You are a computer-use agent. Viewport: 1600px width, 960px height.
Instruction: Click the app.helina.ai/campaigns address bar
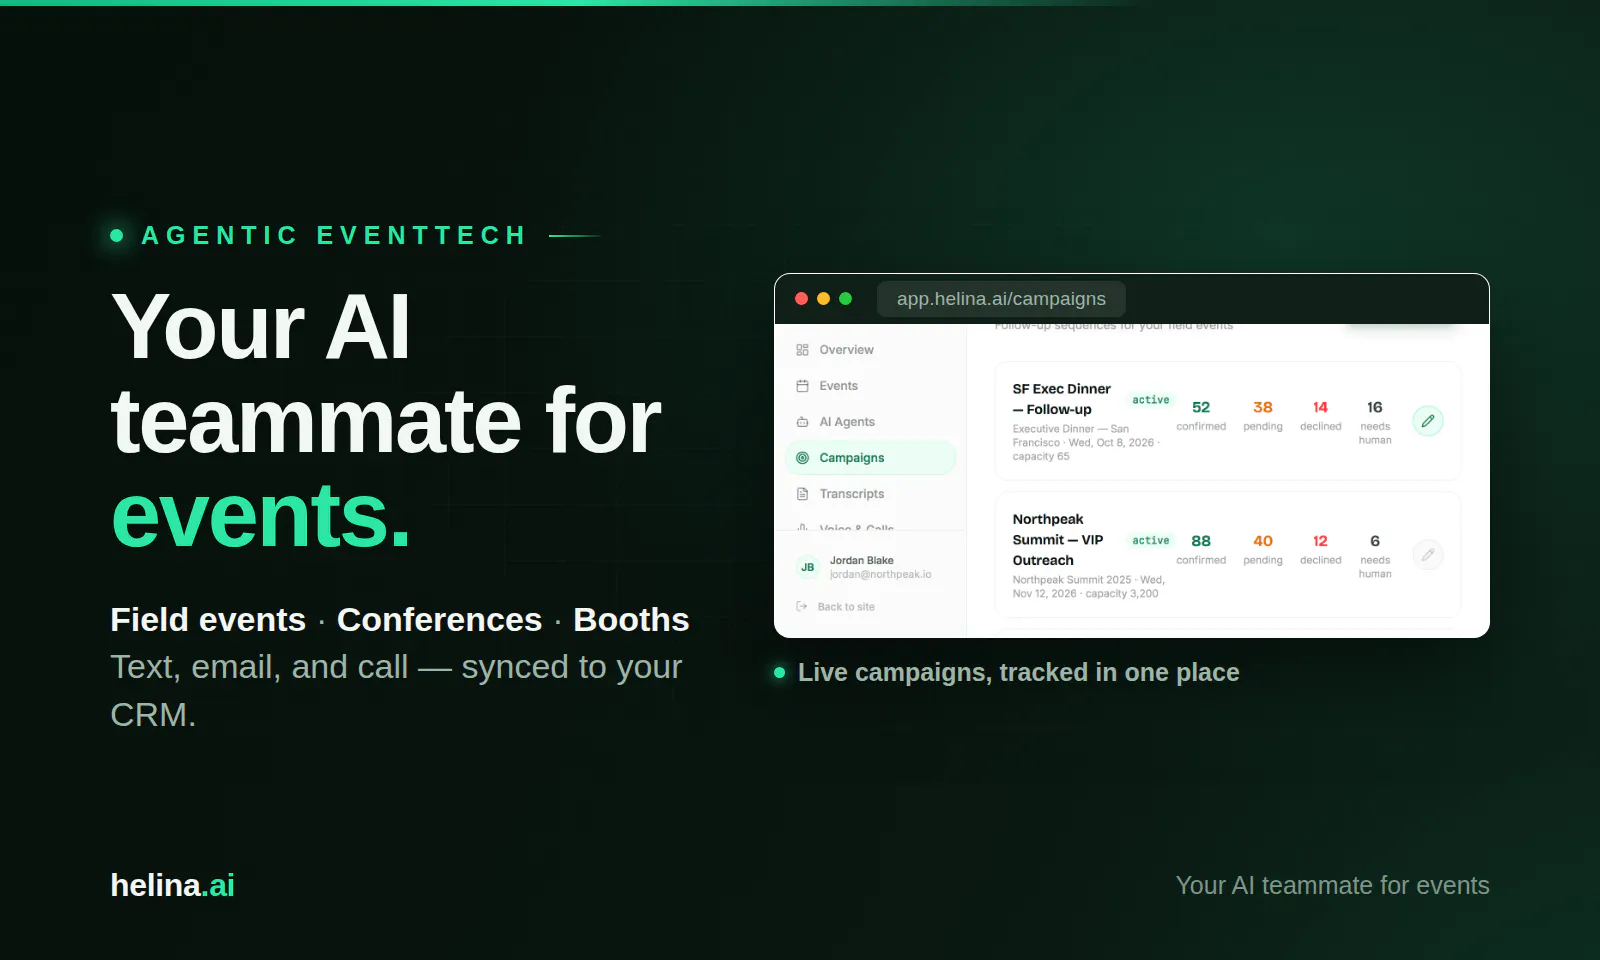1001,299
